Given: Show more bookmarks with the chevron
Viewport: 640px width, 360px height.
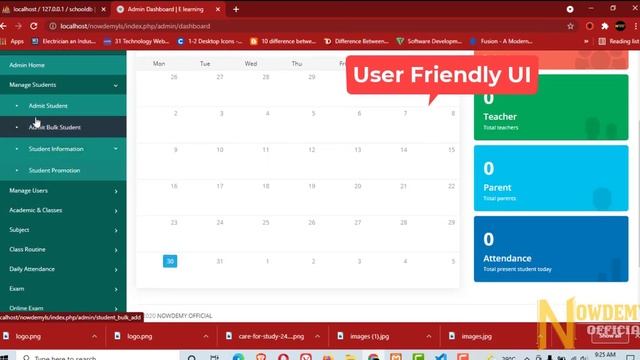Looking at the screenshot, I should (586, 41).
